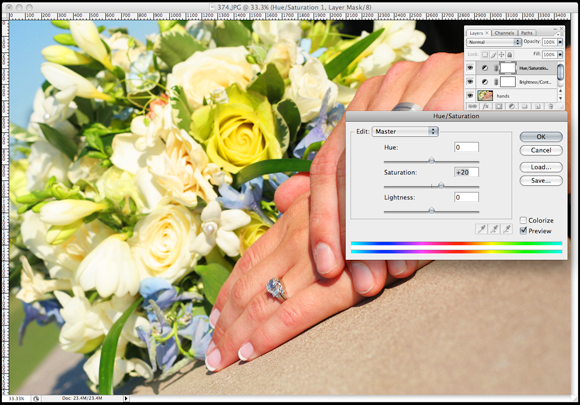Click the new adjustment layer icon

click(x=512, y=106)
